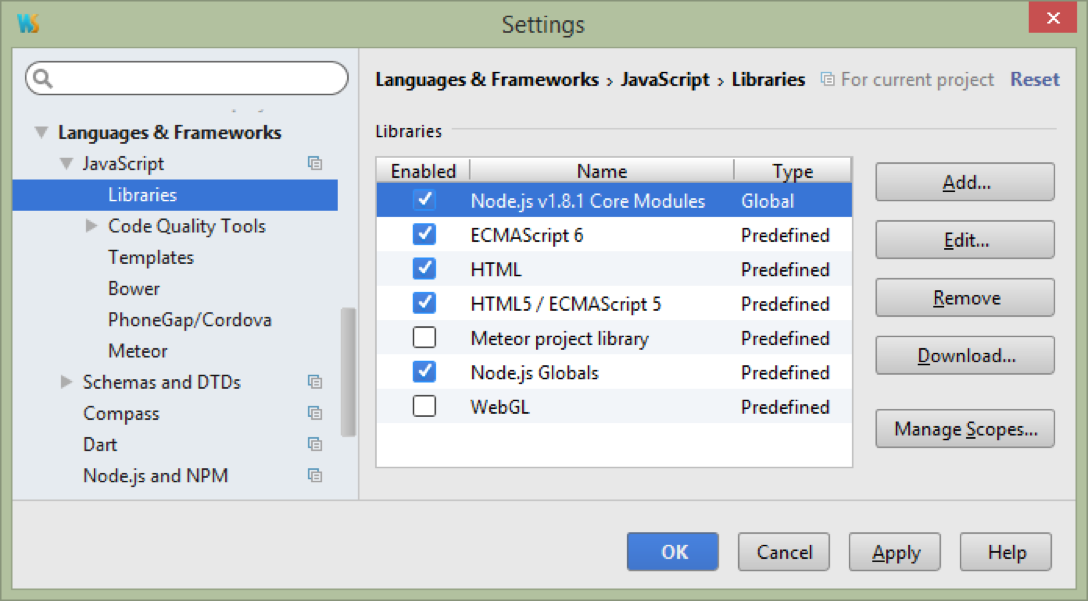The width and height of the screenshot is (1088, 601).
Task: Click the Add... button
Action: pos(965,182)
